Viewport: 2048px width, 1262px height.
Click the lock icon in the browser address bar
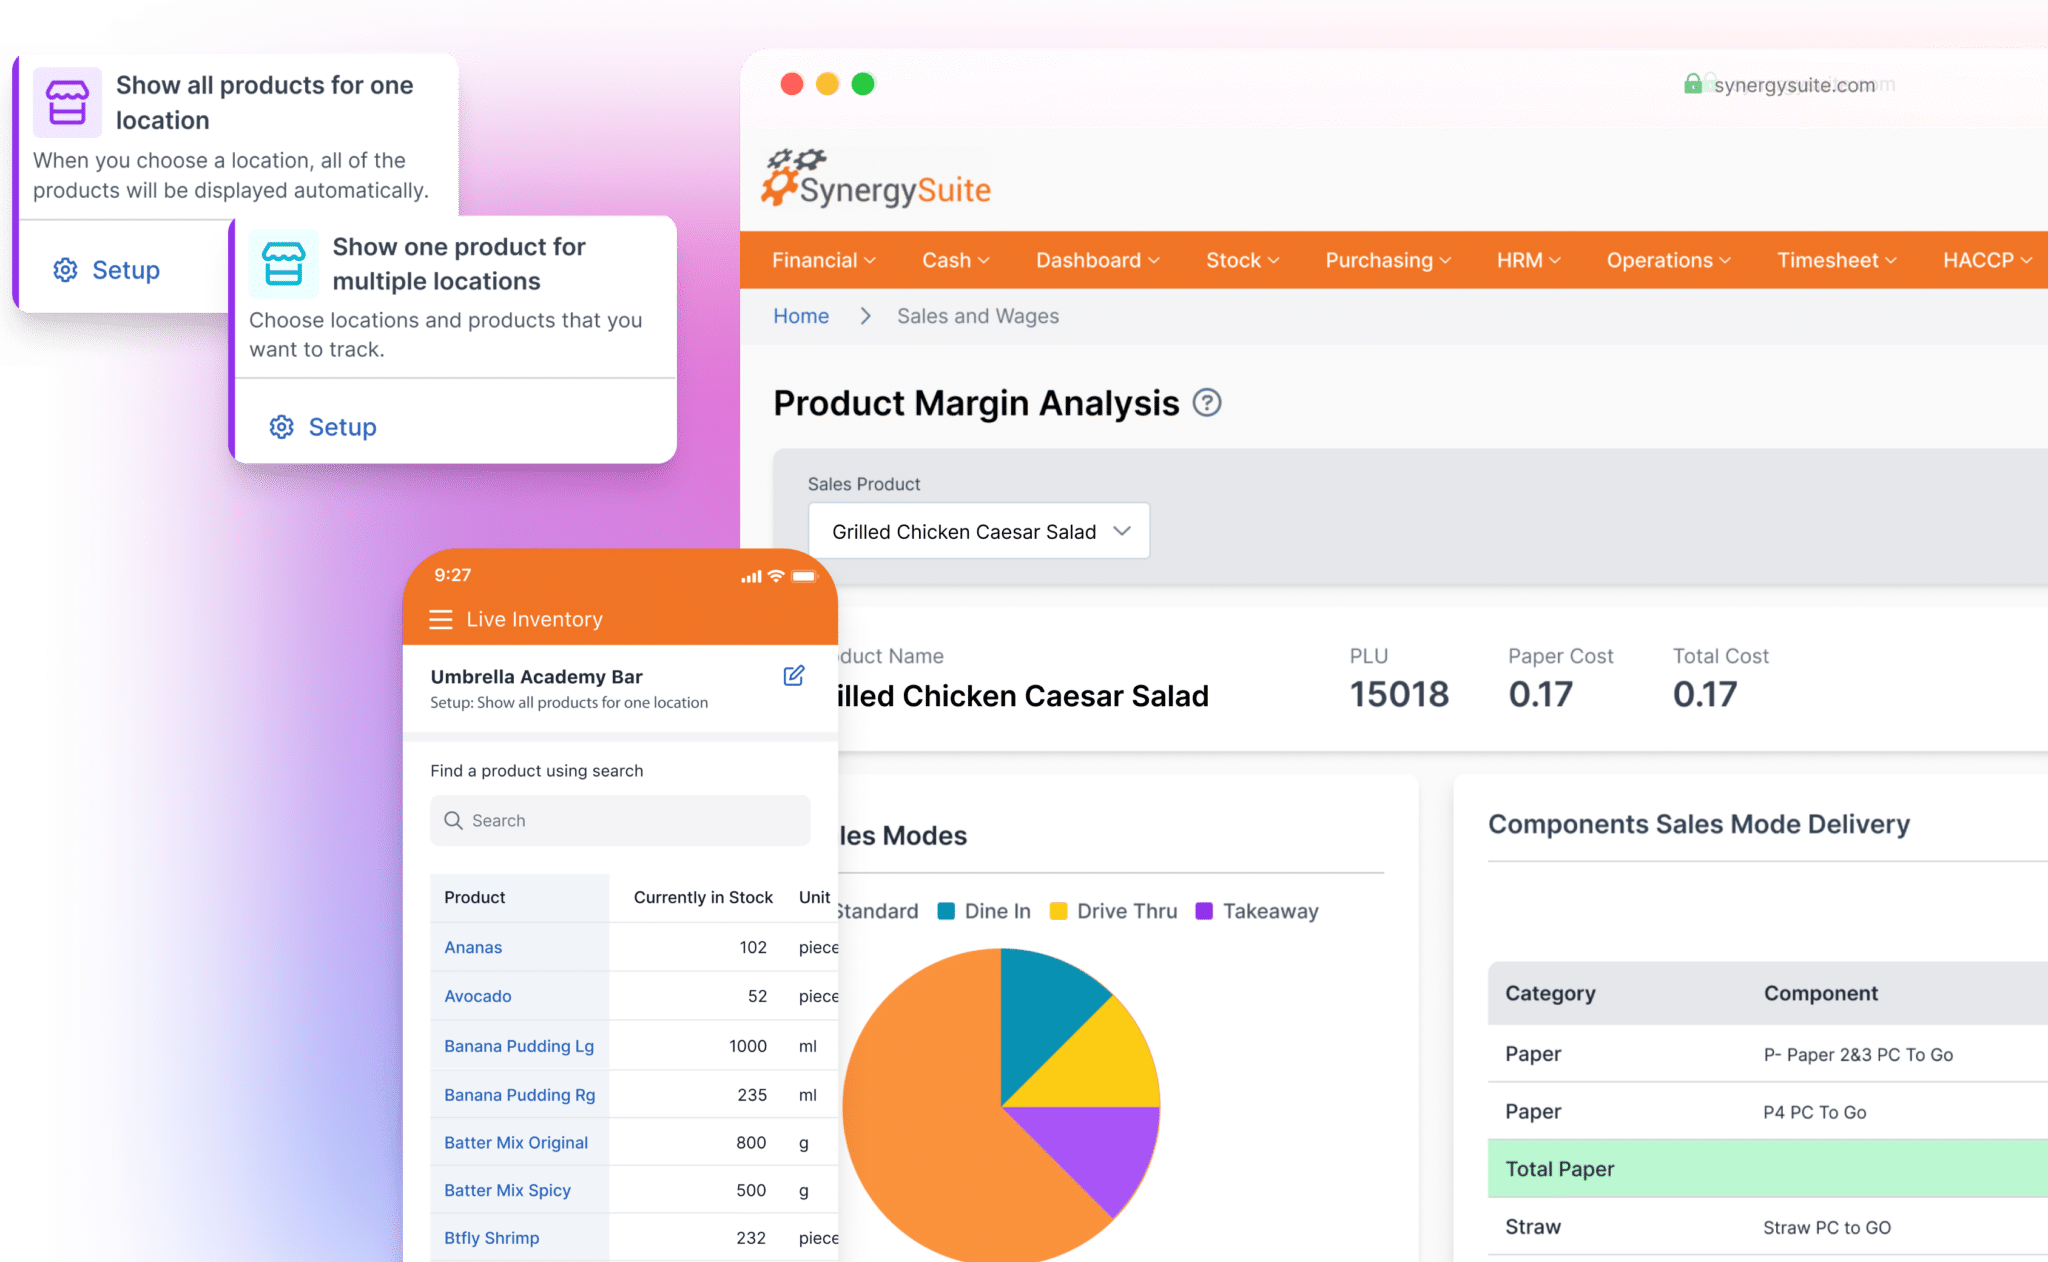point(1693,84)
